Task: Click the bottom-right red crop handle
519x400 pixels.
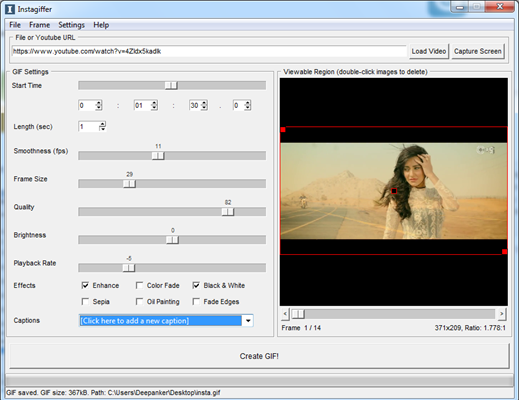Action: pyautogui.click(x=505, y=251)
